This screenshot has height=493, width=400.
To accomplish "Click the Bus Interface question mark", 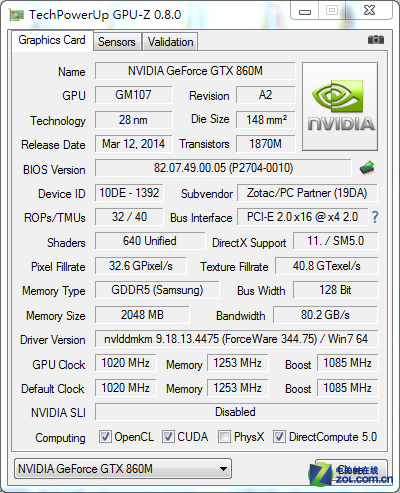I will pos(375,217).
